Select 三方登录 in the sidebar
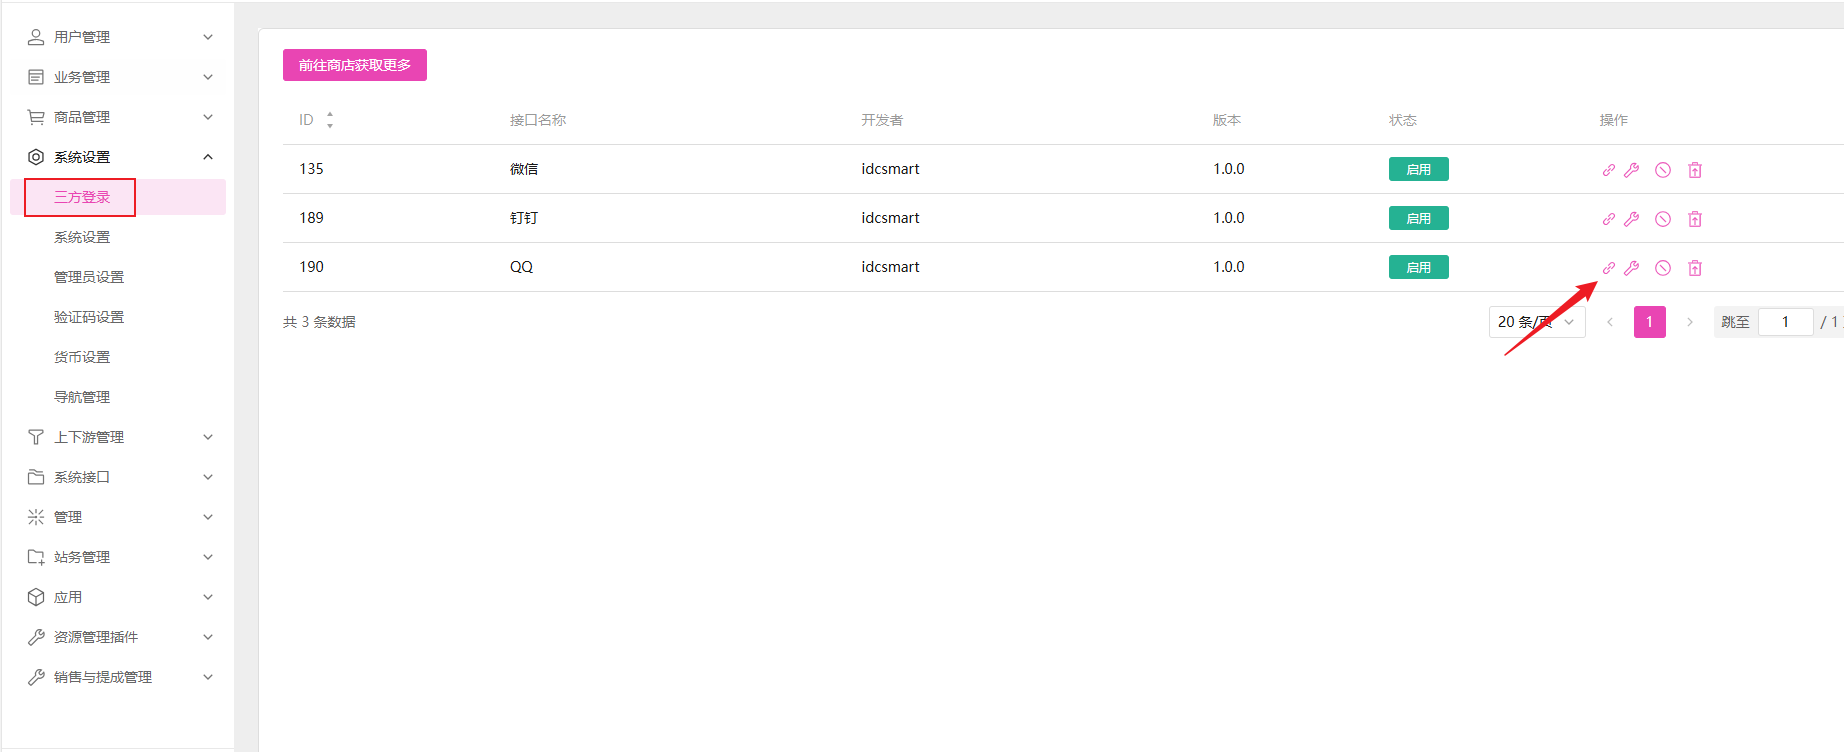 pos(82,197)
